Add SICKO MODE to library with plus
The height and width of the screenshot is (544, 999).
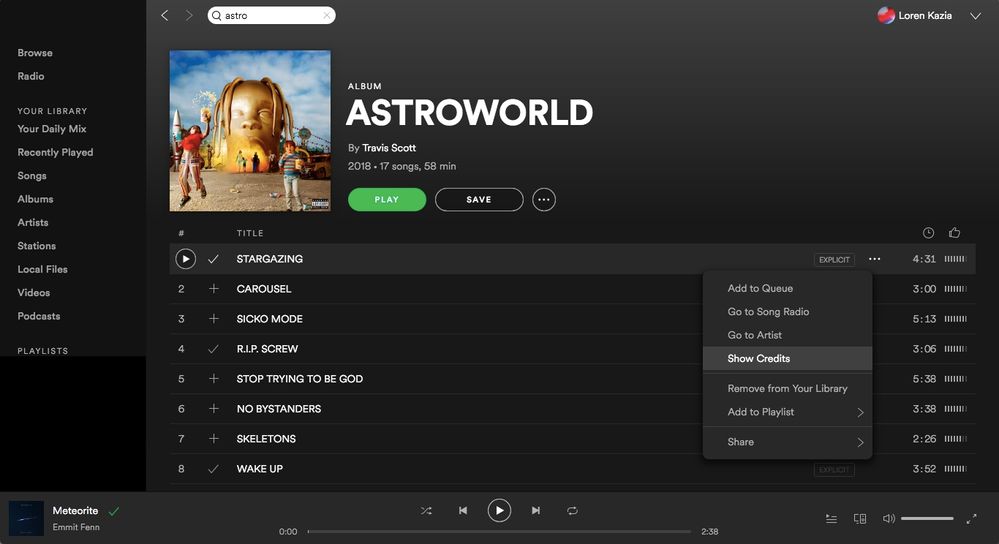(213, 319)
